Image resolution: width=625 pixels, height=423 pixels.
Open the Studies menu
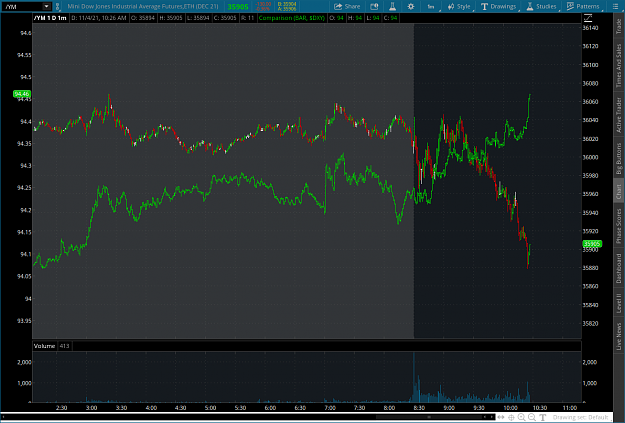click(541, 6)
